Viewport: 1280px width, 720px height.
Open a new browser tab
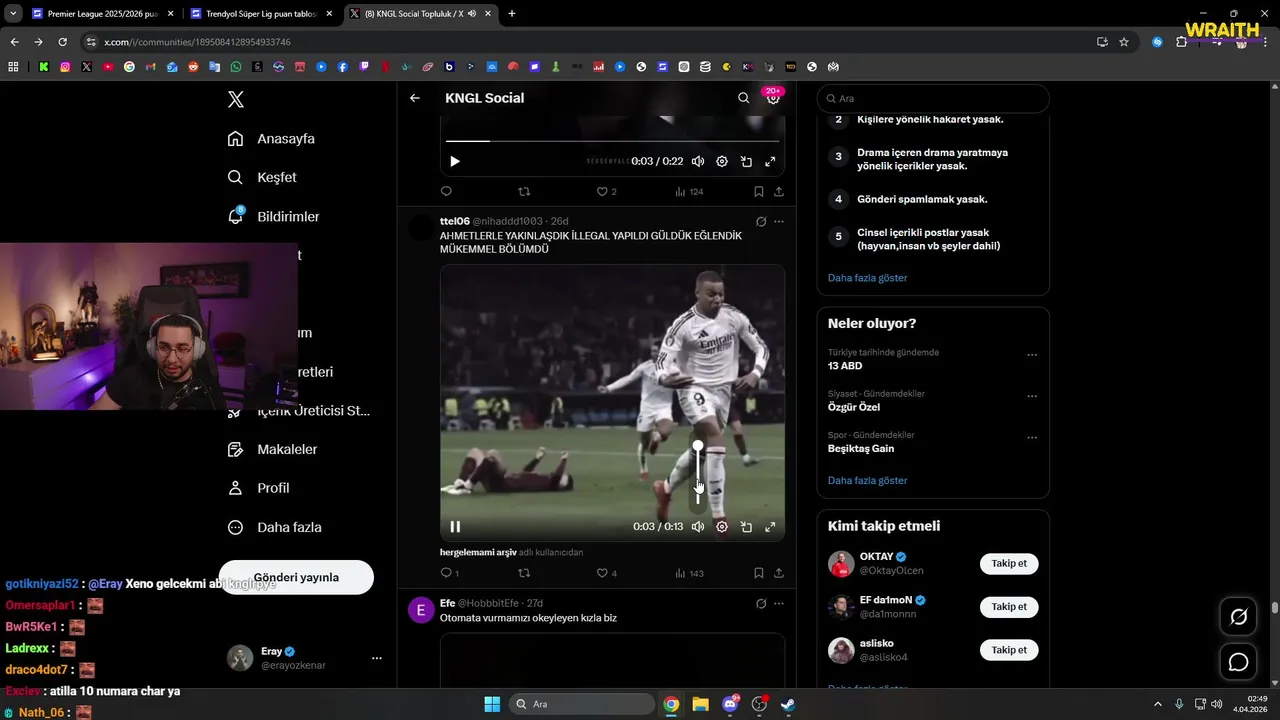coord(512,14)
